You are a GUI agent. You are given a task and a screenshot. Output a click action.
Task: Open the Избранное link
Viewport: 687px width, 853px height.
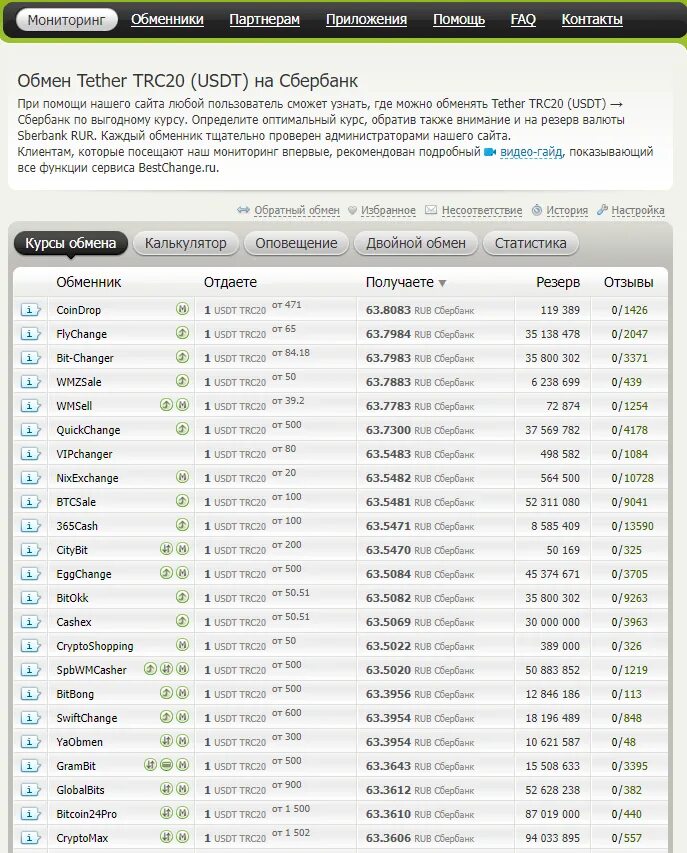click(x=388, y=210)
